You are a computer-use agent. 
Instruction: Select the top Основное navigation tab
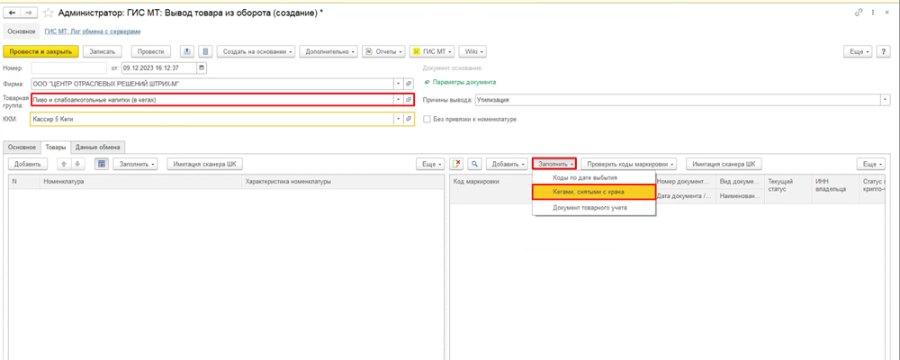22,32
